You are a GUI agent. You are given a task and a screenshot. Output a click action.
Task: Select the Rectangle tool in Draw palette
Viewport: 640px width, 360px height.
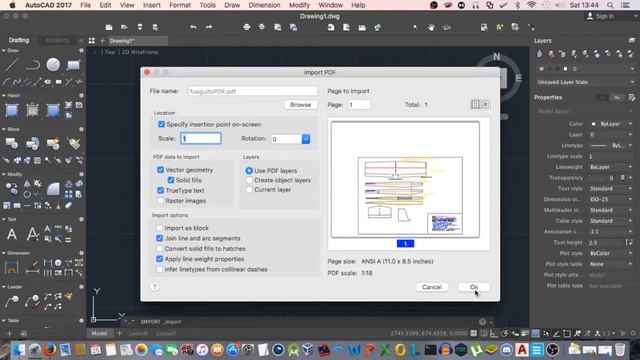(x=73, y=64)
